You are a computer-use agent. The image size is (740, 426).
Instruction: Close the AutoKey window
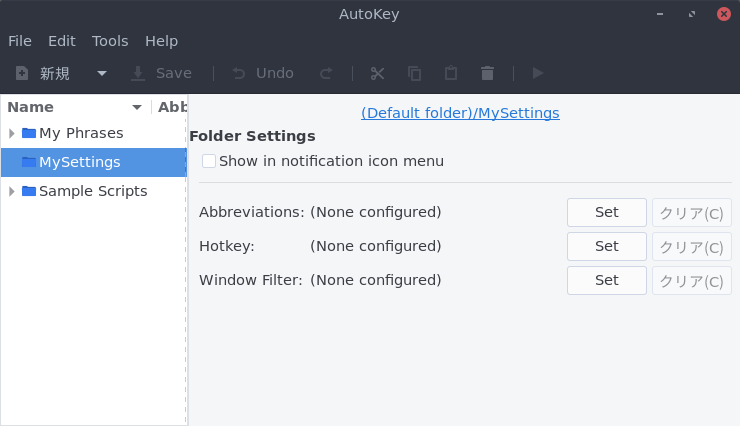(723, 14)
